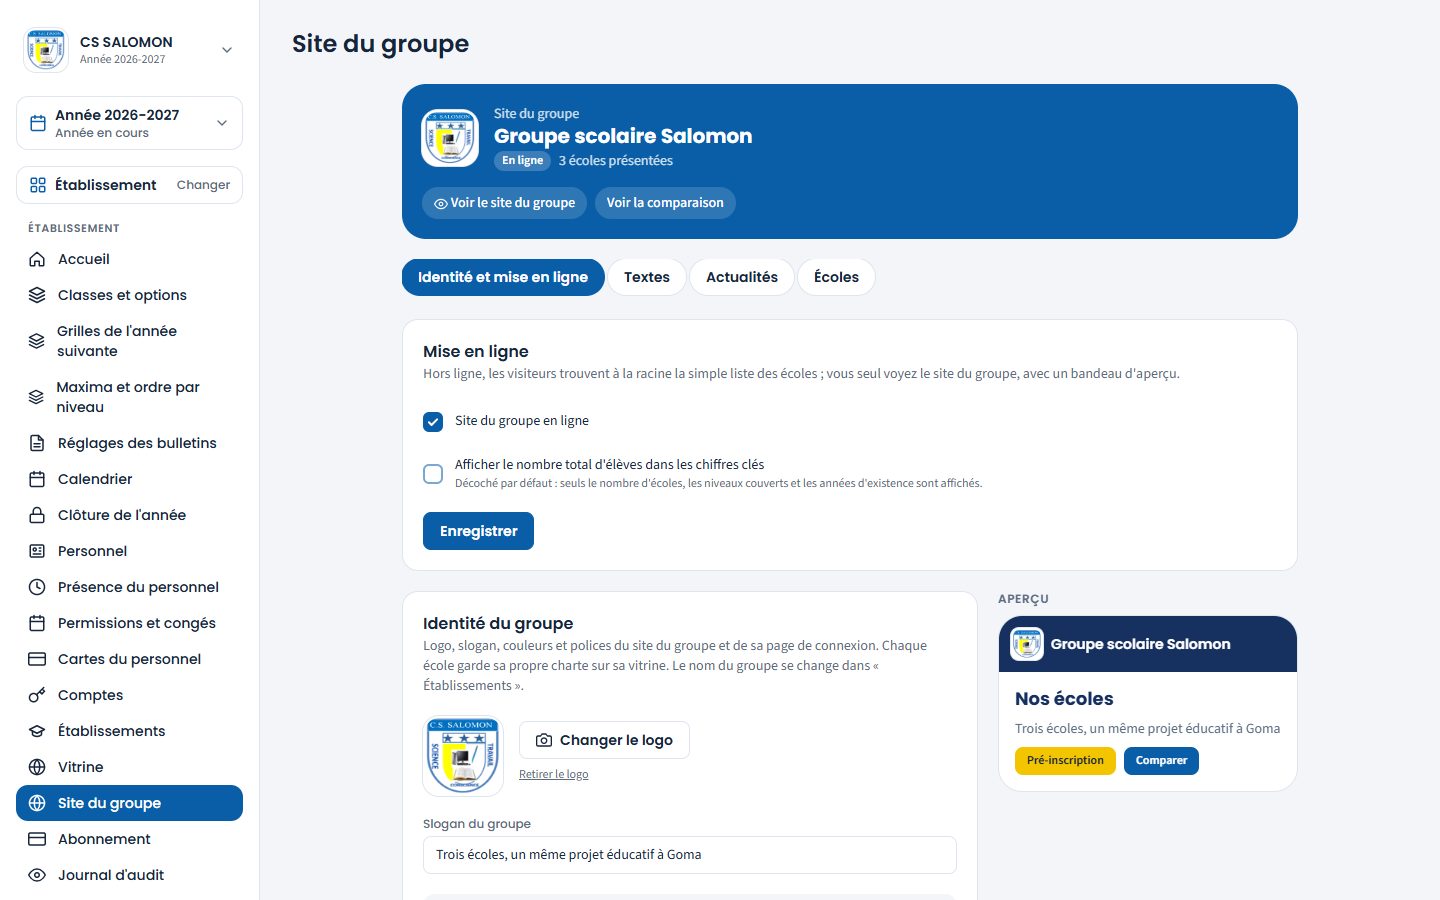This screenshot has height=900, width=1440.
Task: Uncheck Site du groupe en ligne
Action: (433, 422)
